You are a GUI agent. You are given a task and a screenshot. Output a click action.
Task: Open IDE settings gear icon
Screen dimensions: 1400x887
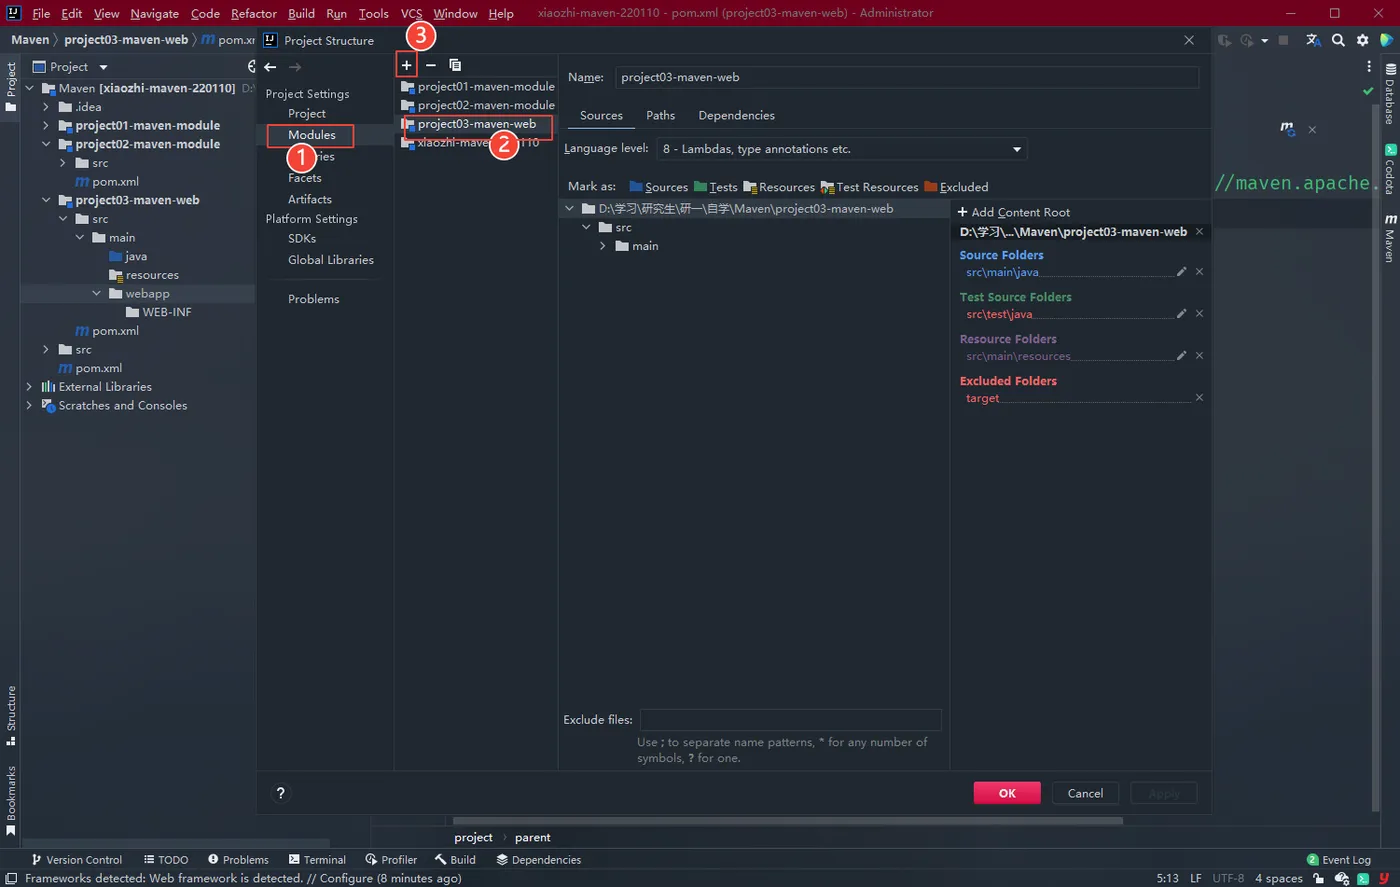point(1362,40)
